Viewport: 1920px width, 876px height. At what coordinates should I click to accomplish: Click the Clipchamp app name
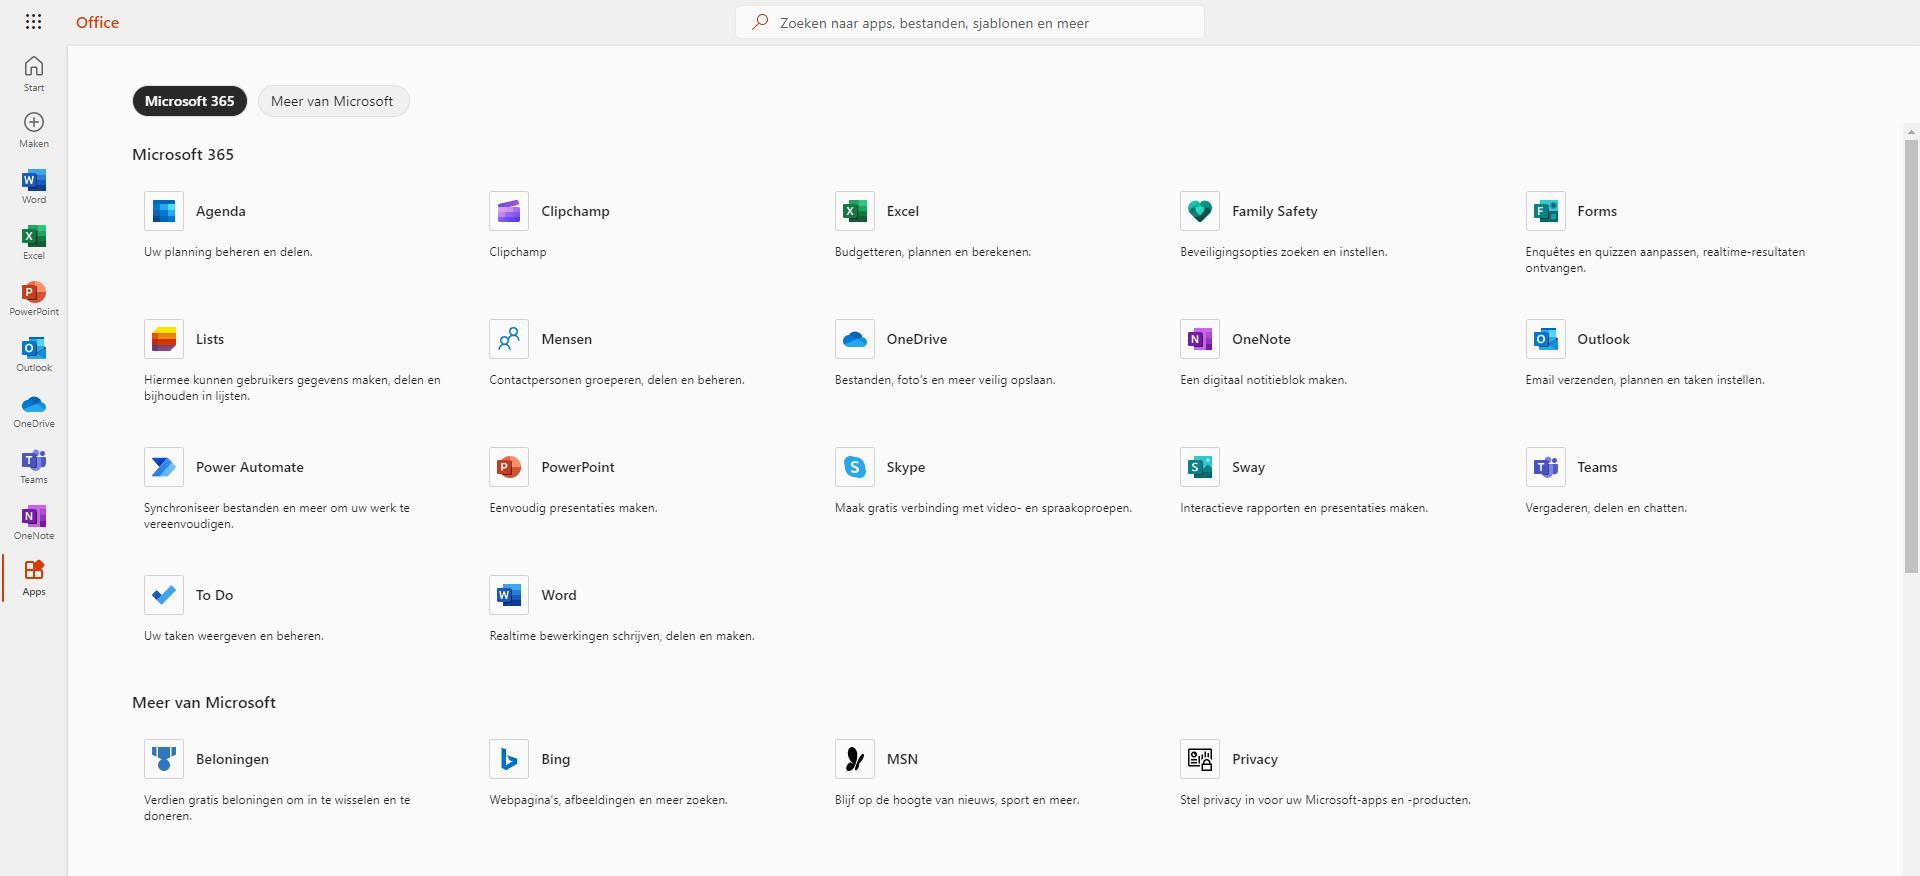point(575,211)
